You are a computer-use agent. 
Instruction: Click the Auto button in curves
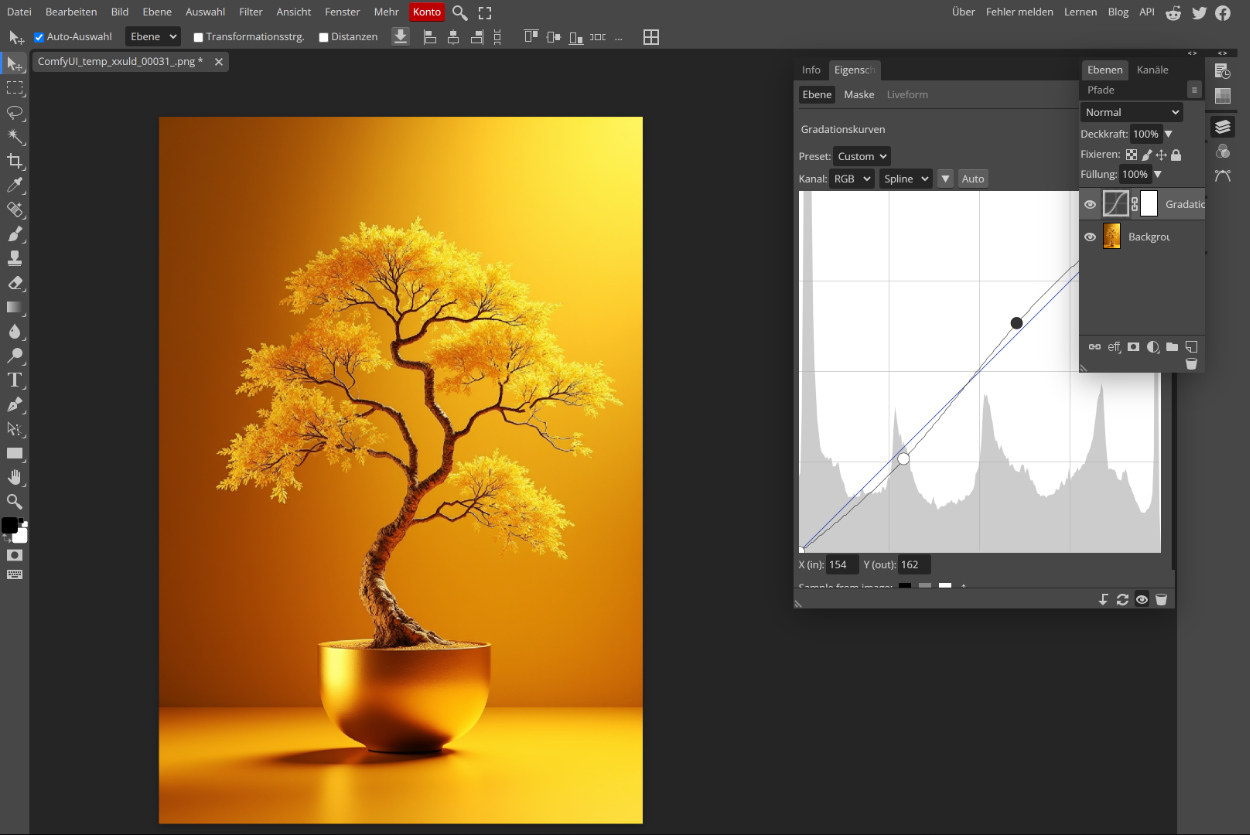973,179
